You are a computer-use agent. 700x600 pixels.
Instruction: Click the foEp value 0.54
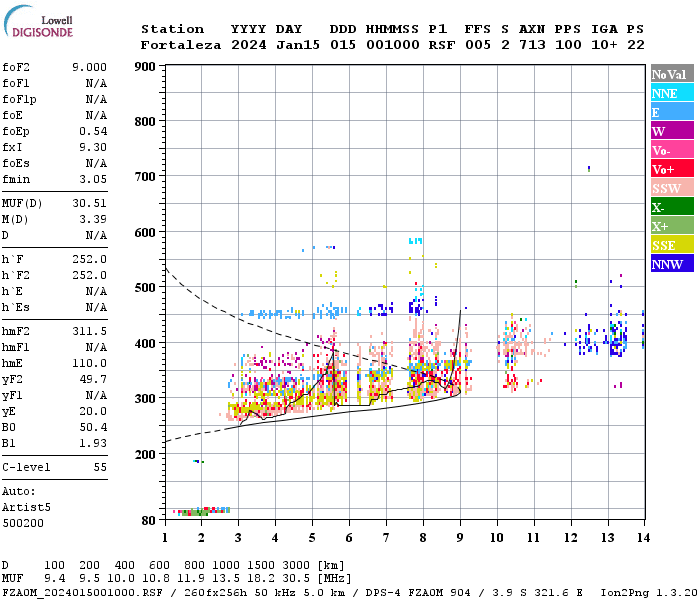[x=93, y=131]
